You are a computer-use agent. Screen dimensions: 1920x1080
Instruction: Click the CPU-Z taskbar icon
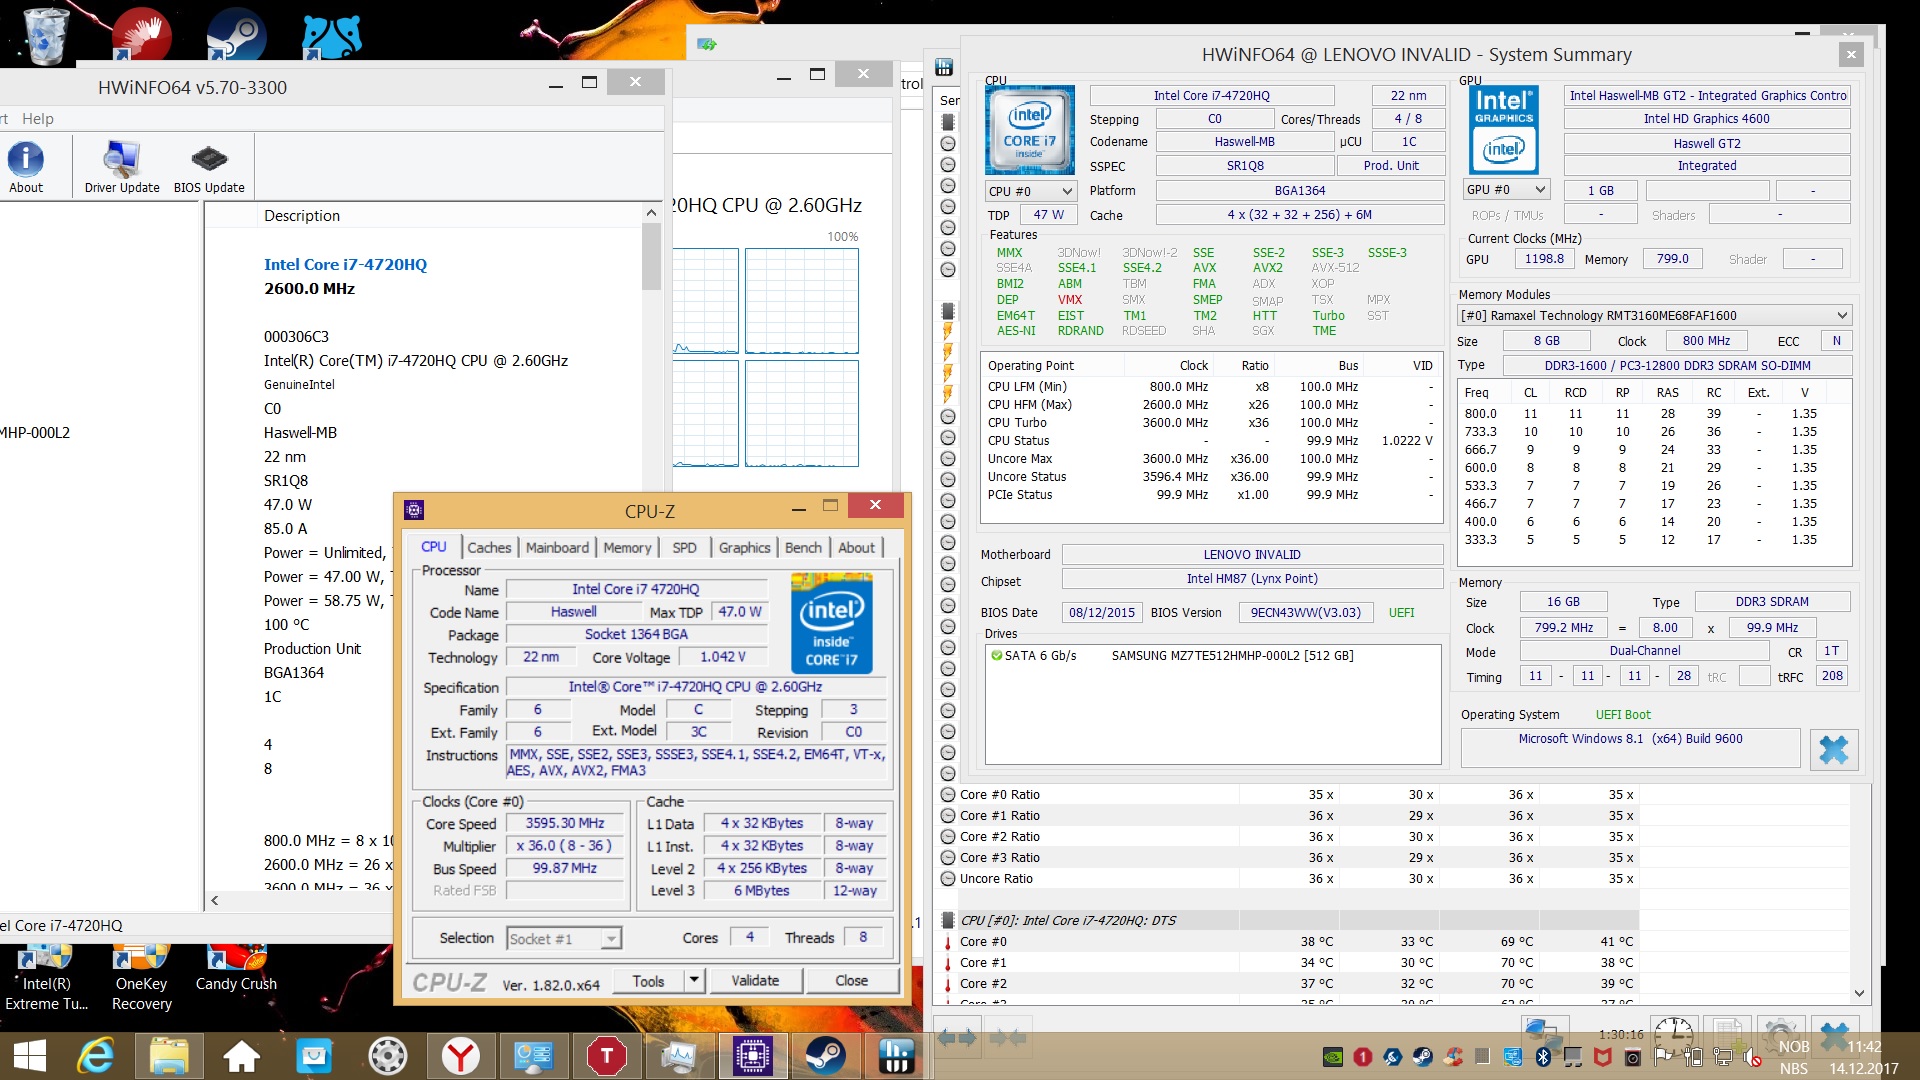click(x=752, y=1056)
